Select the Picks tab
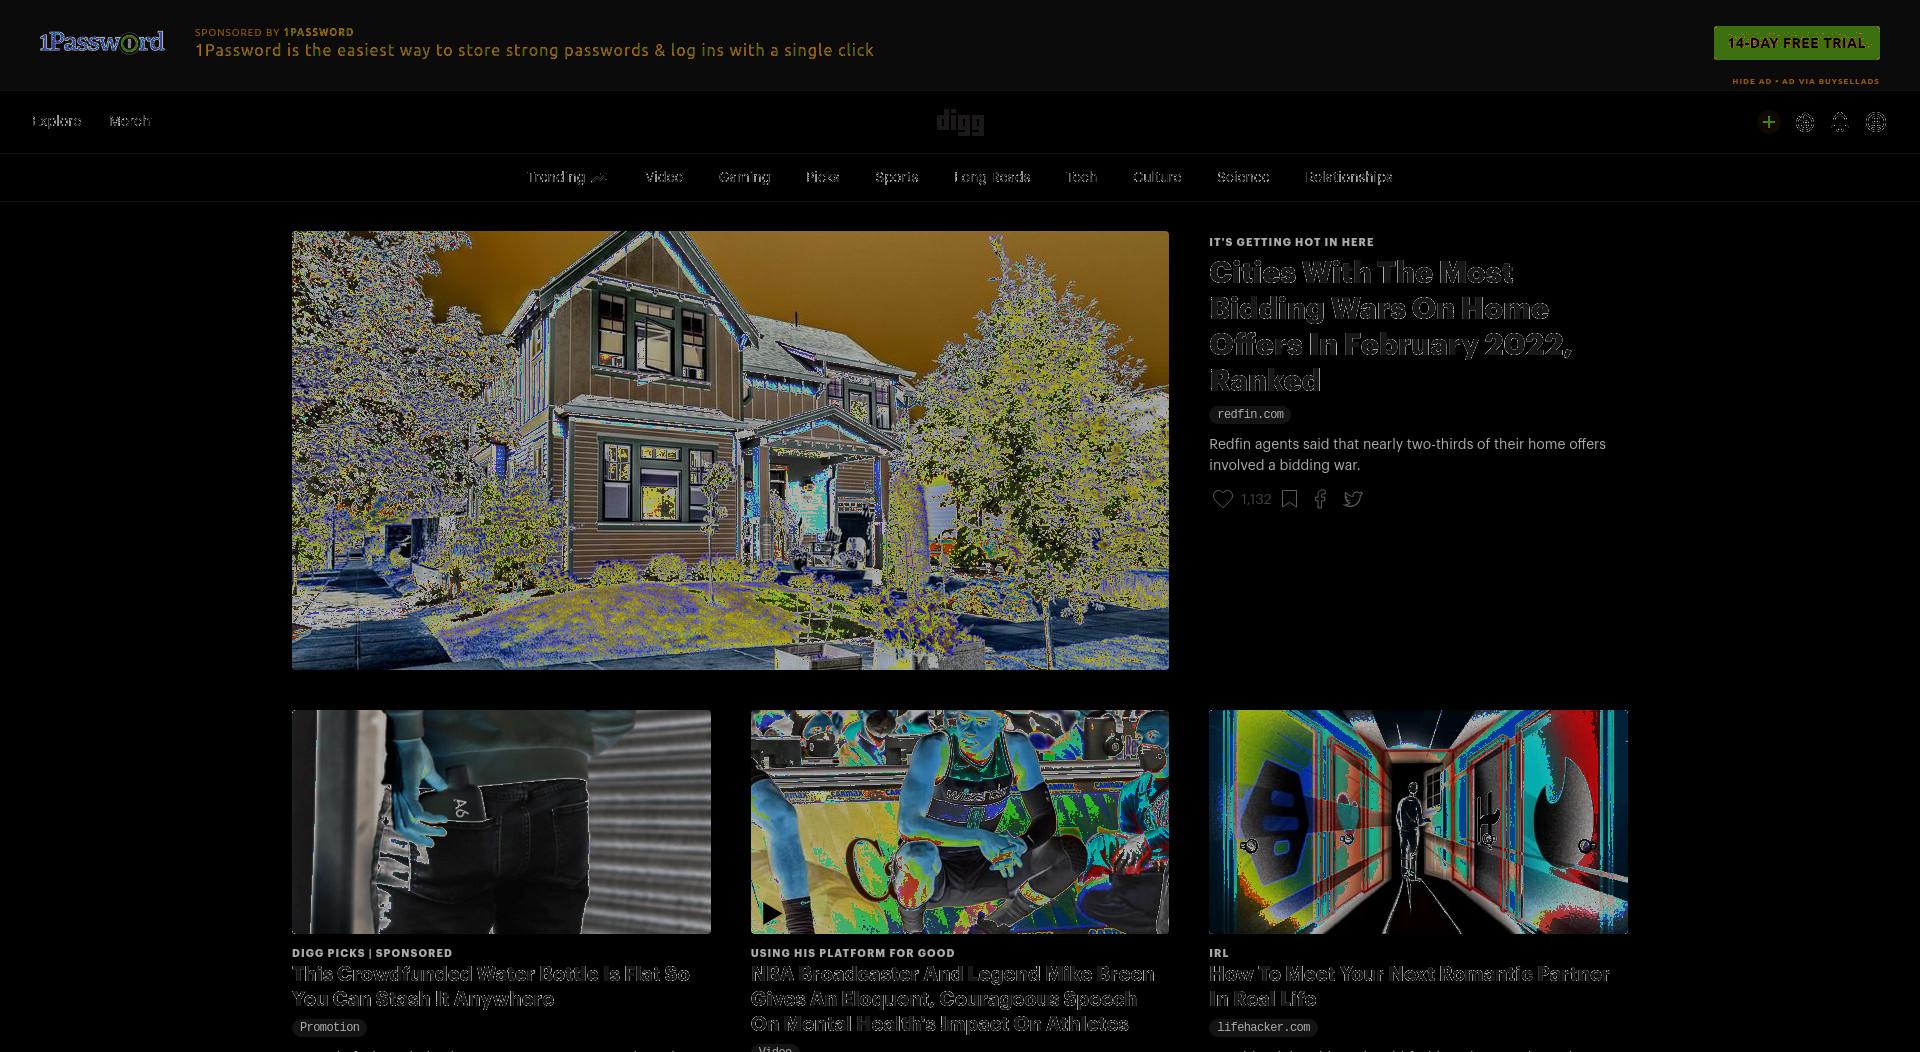The height and width of the screenshot is (1052, 1920). (x=822, y=177)
